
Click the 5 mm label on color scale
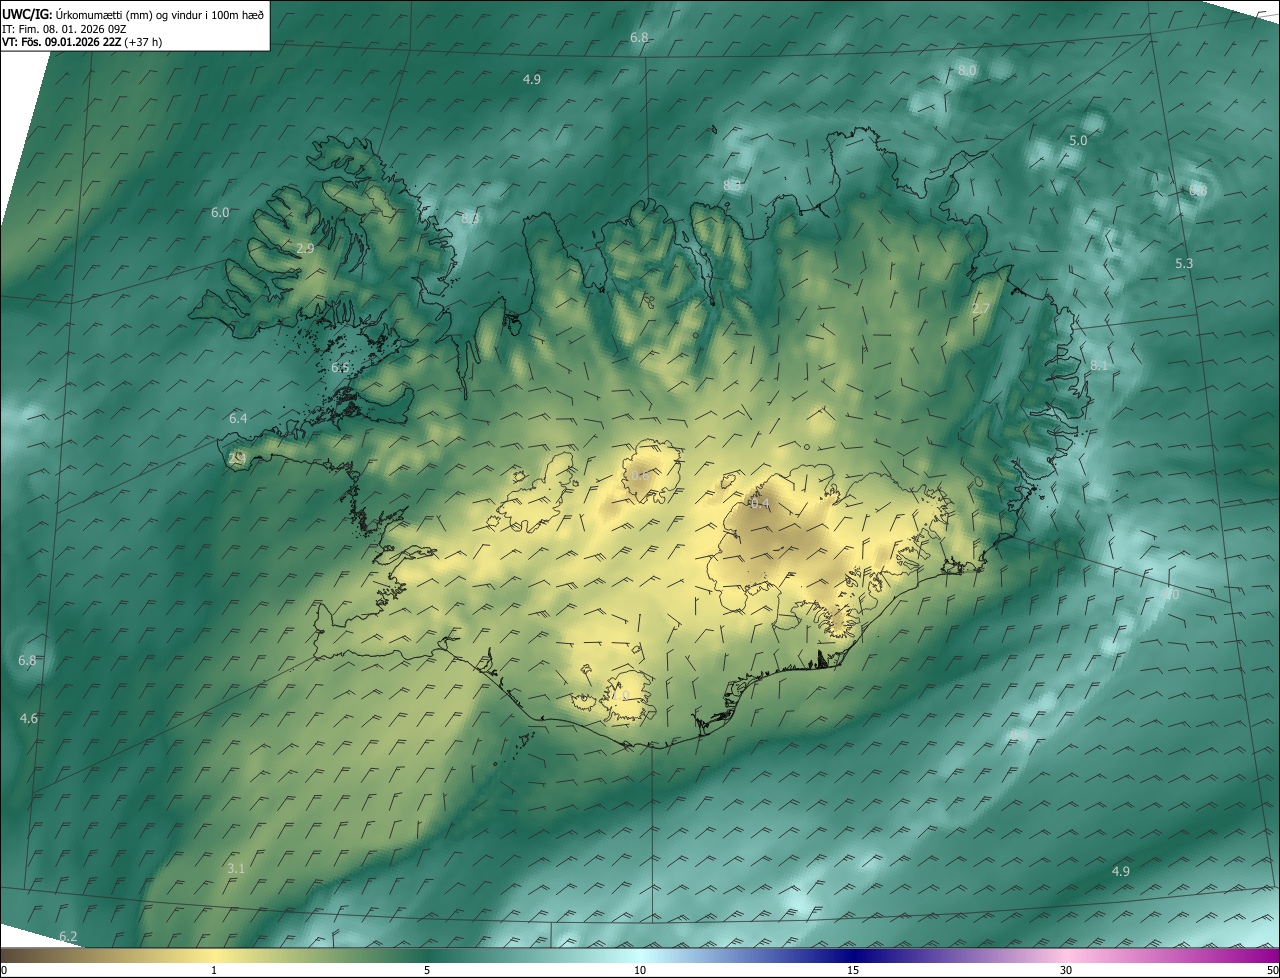(427, 969)
